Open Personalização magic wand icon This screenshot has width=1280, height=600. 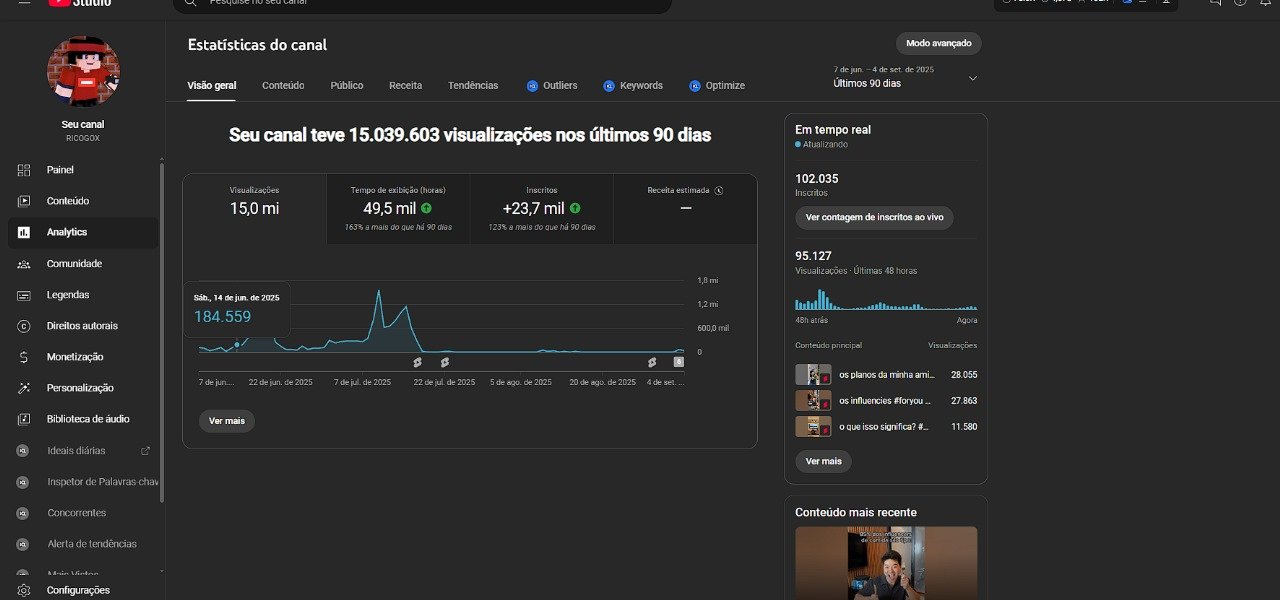coord(24,388)
